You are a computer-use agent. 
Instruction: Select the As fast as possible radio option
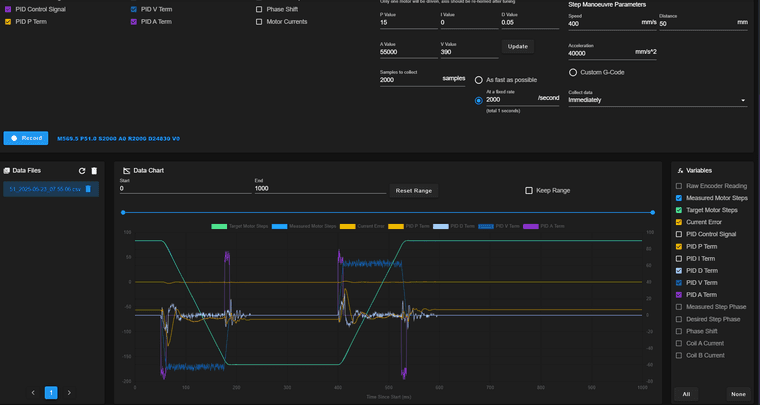click(x=479, y=80)
